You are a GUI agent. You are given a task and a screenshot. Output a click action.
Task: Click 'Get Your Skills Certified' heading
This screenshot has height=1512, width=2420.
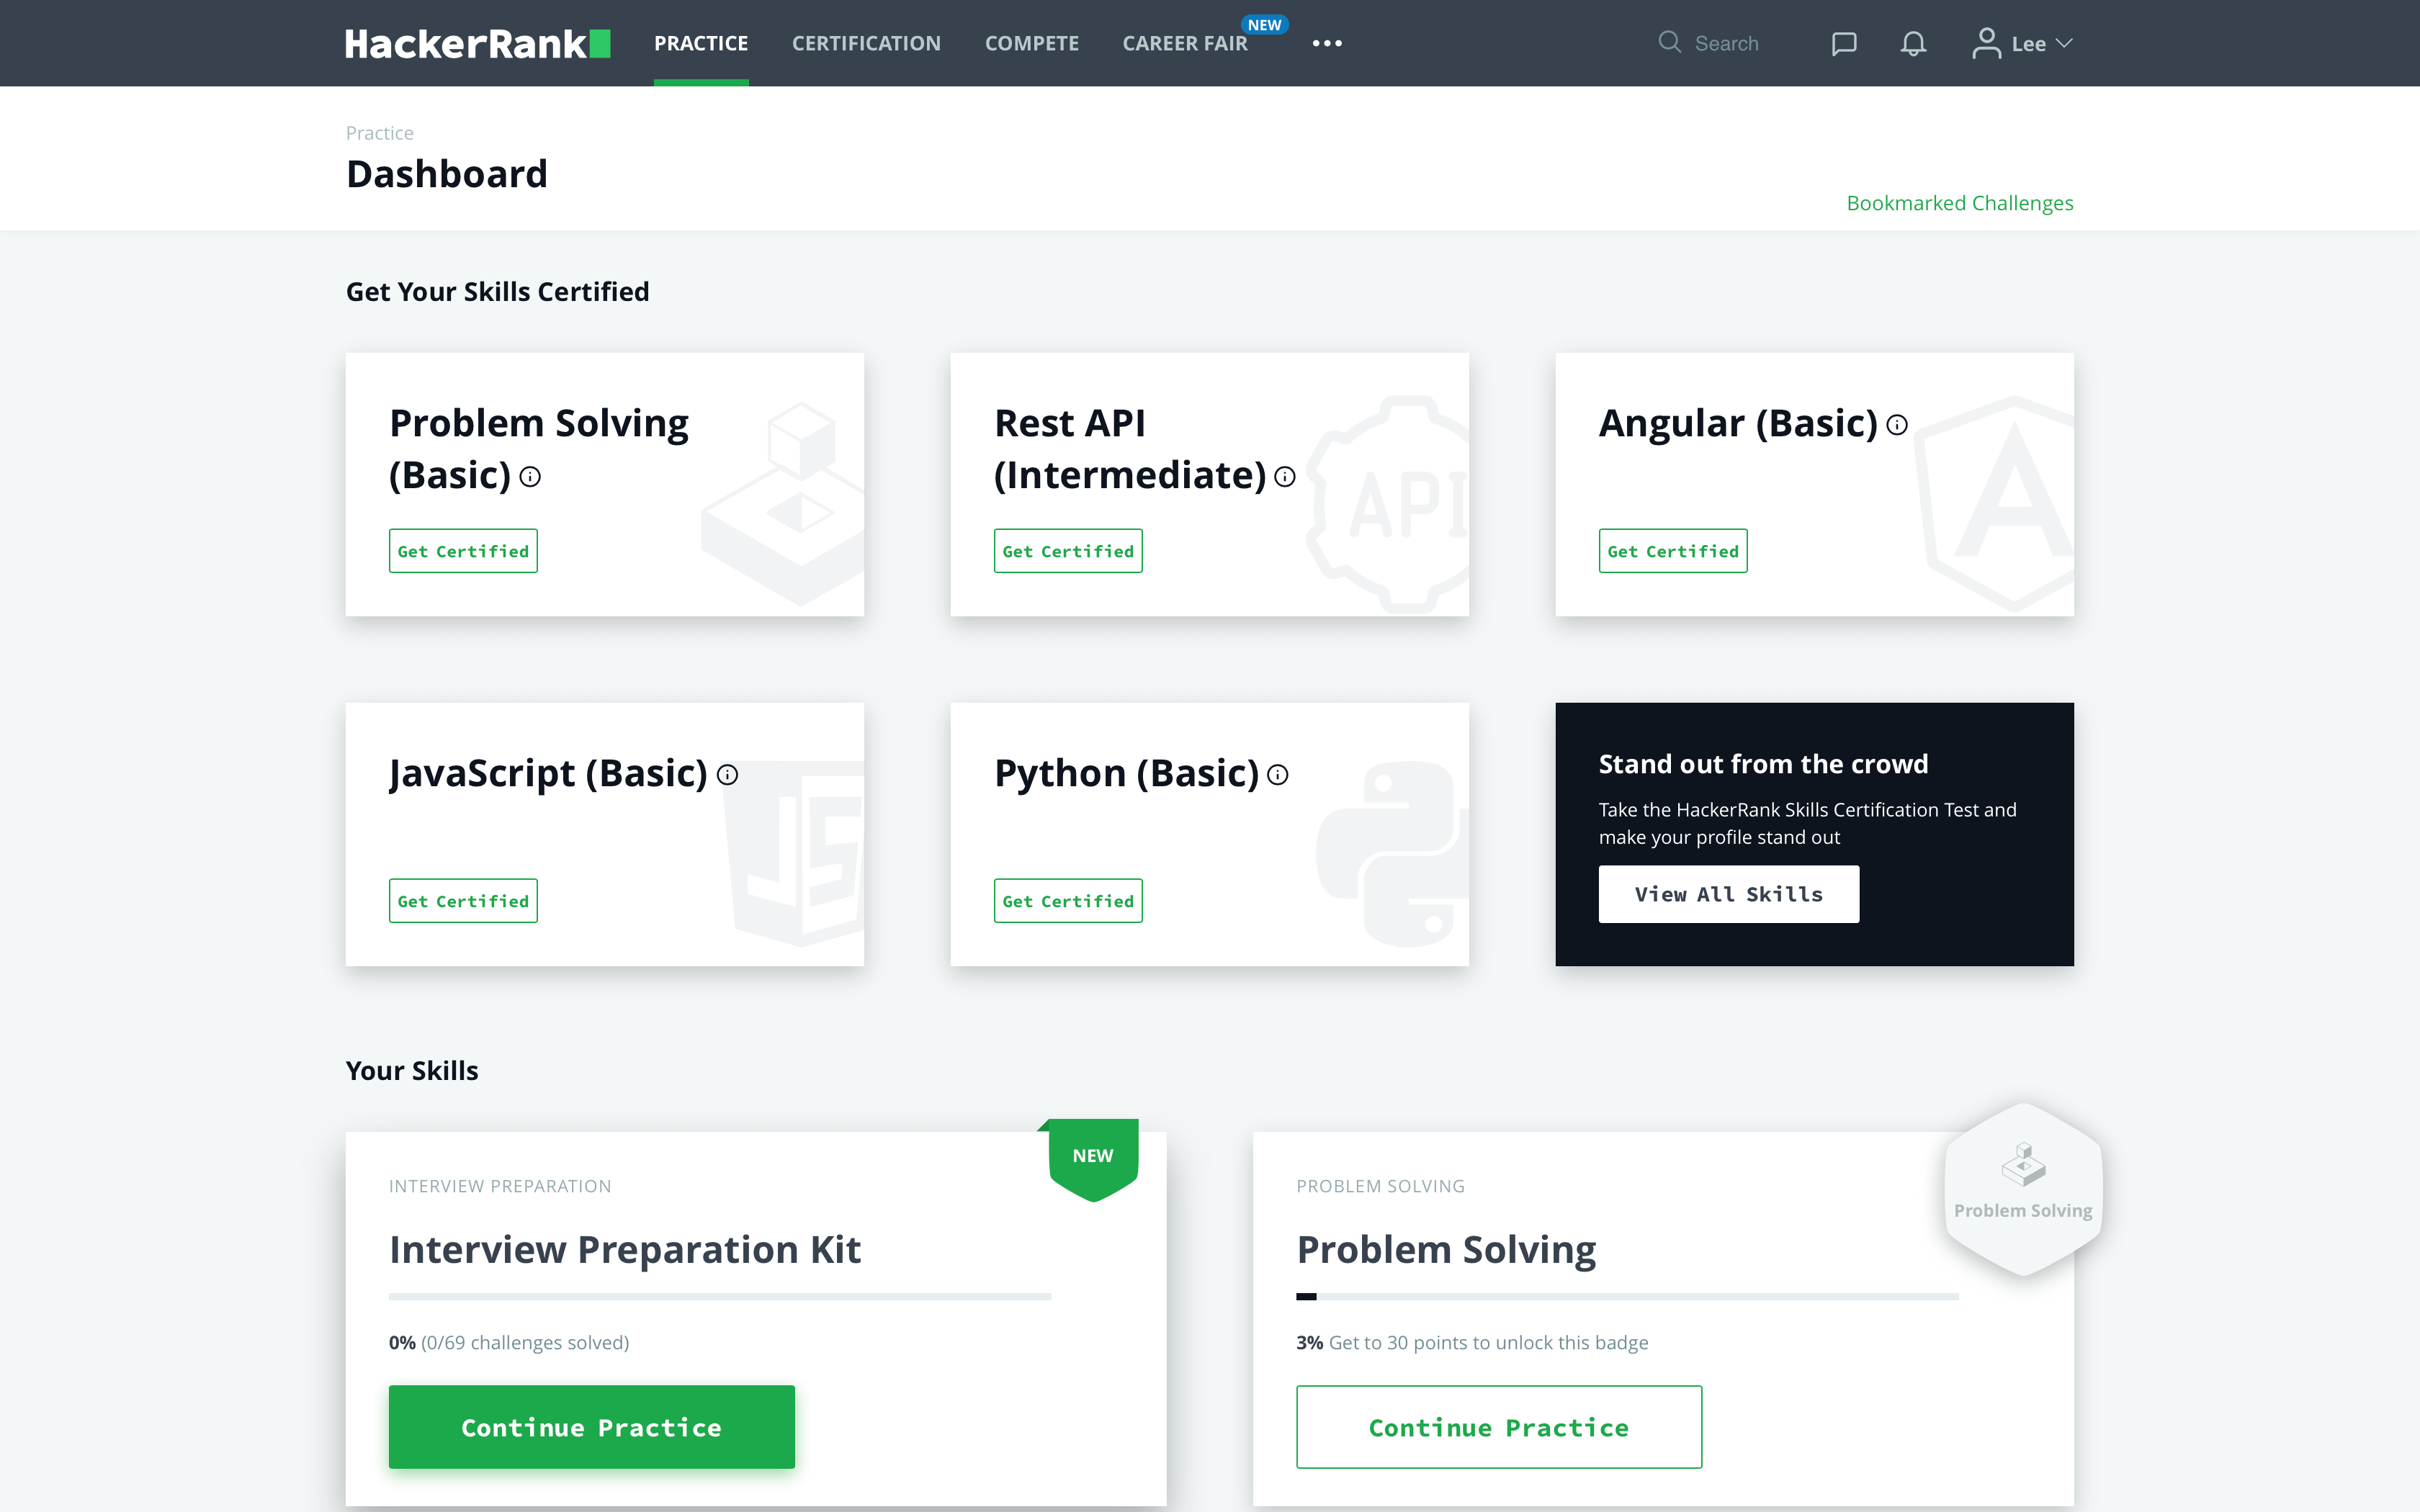pos(497,292)
